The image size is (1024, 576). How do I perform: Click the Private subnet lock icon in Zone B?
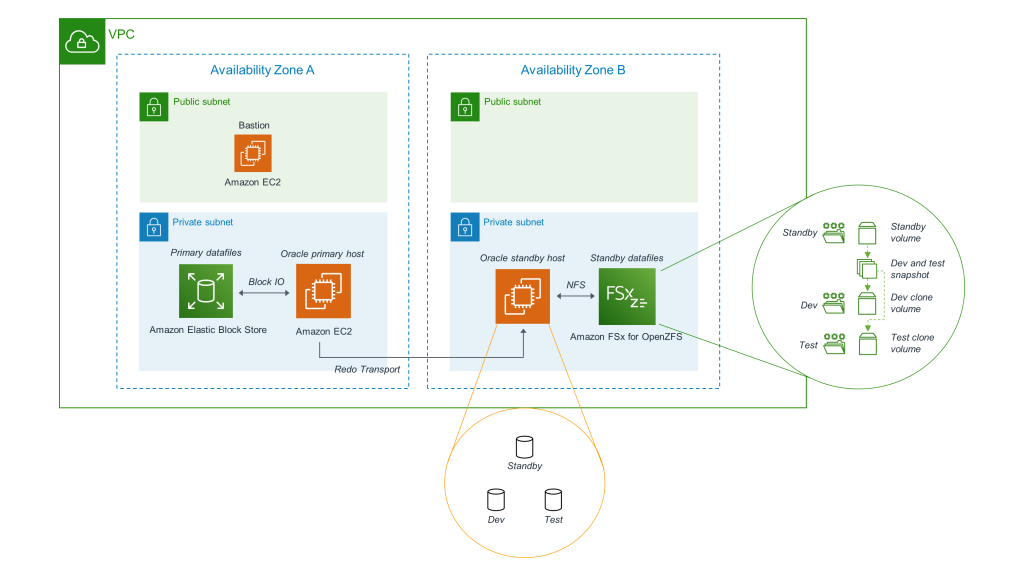tap(464, 227)
